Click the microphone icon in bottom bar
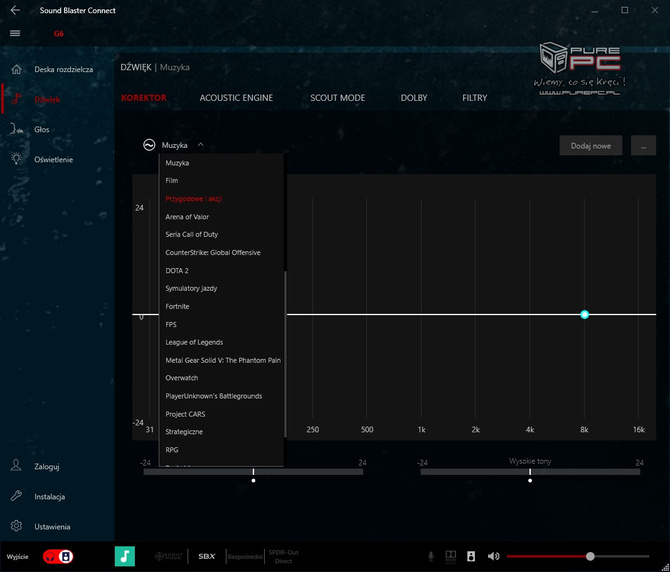This screenshot has width=670, height=572. tap(431, 556)
